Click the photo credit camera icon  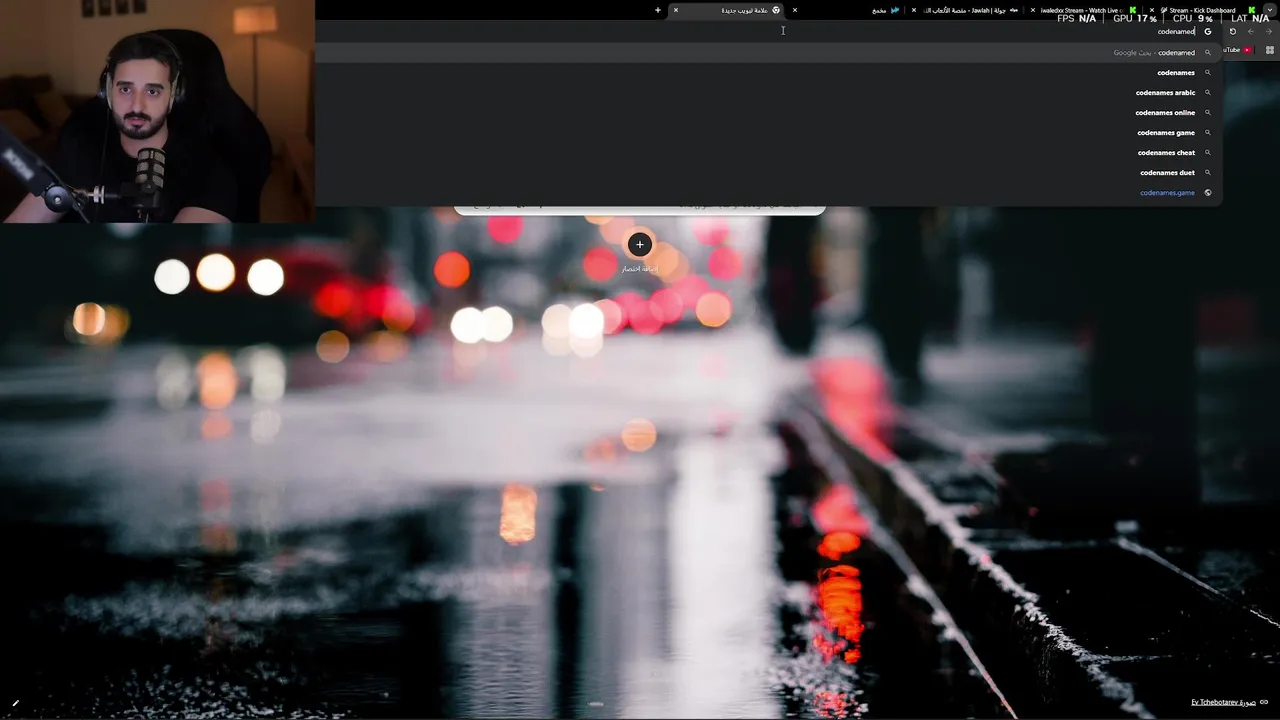[x=1264, y=702]
